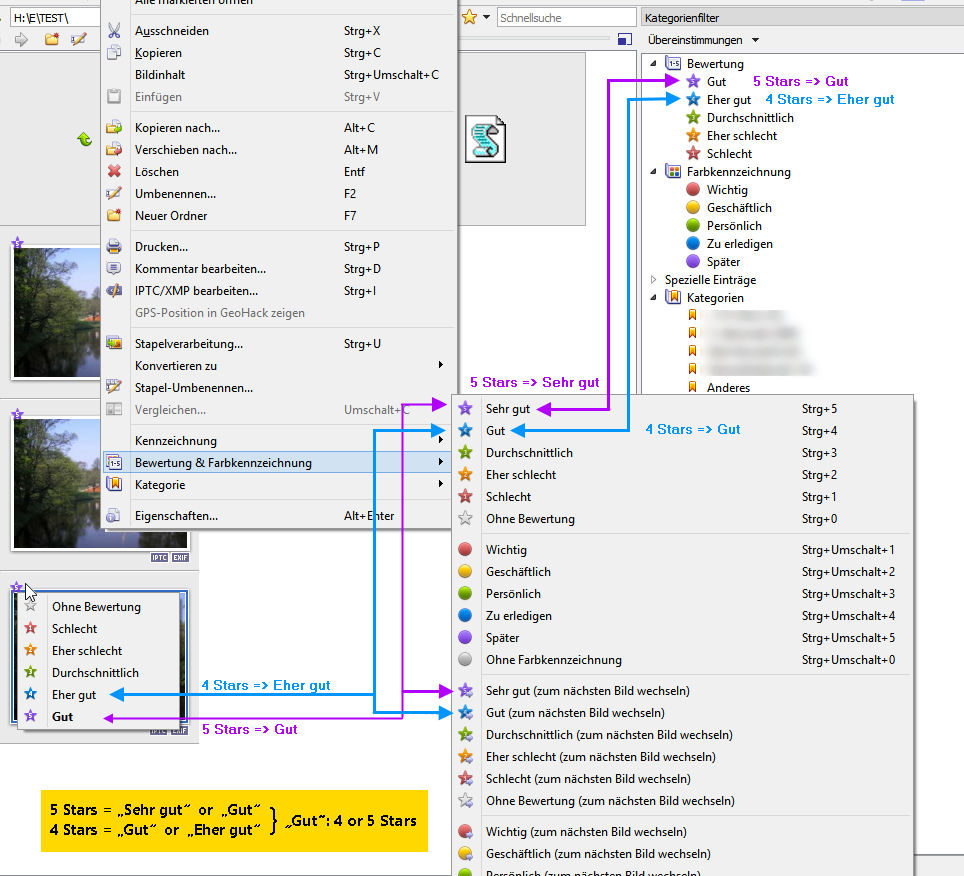Collapse the Farbkennzeichnung tree node

pyautogui.click(x=654, y=172)
